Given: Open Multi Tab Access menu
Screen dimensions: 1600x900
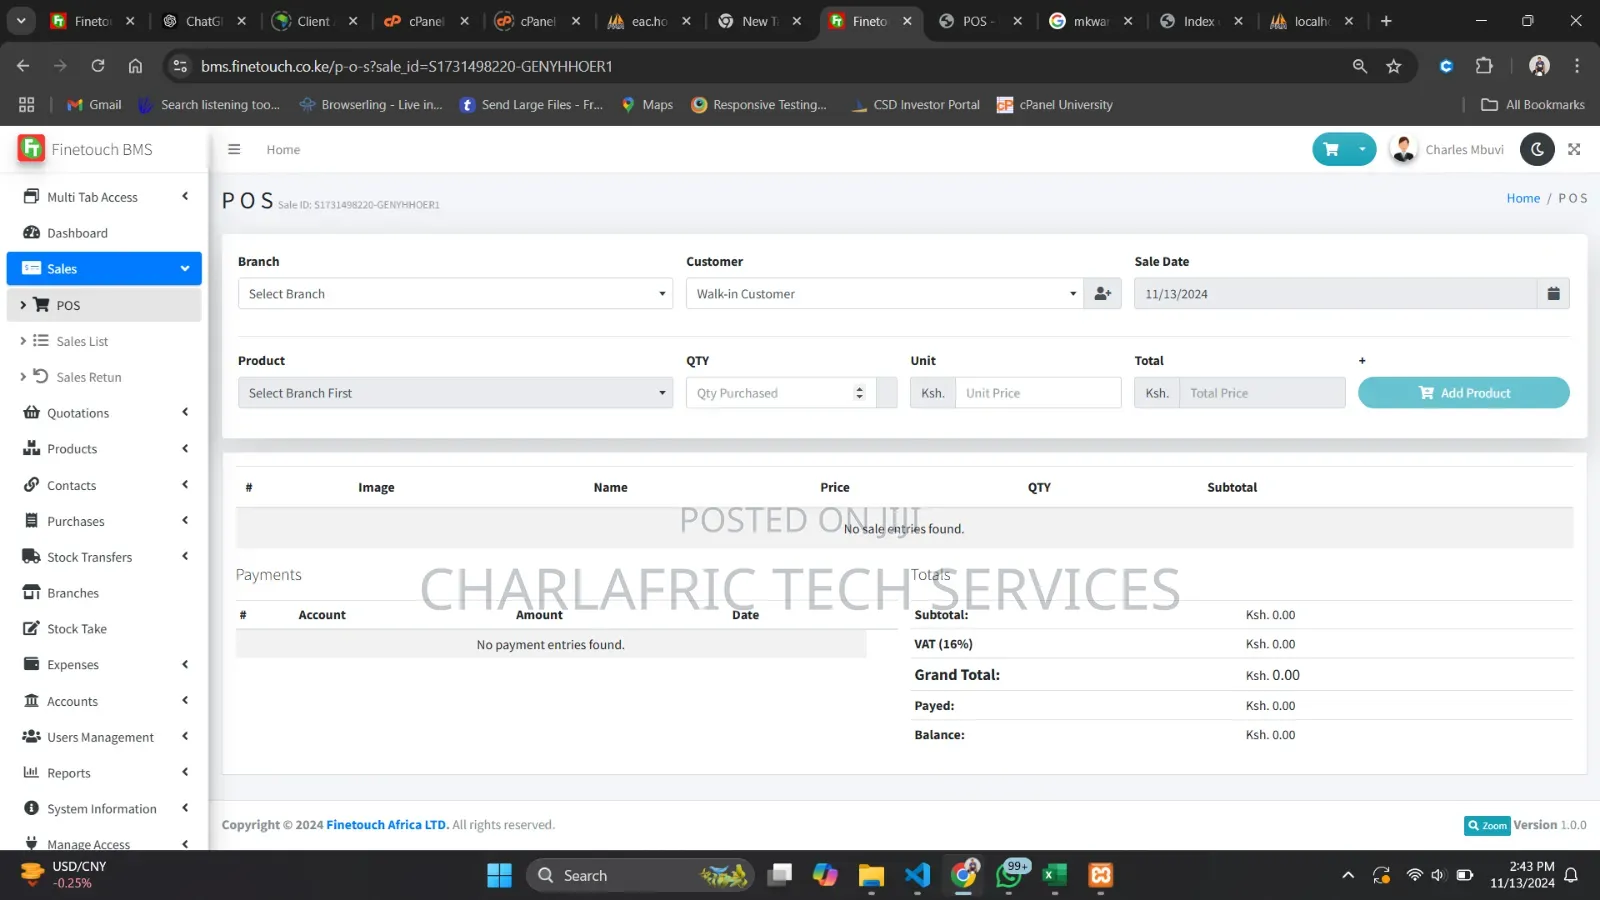Looking at the screenshot, I should point(104,197).
